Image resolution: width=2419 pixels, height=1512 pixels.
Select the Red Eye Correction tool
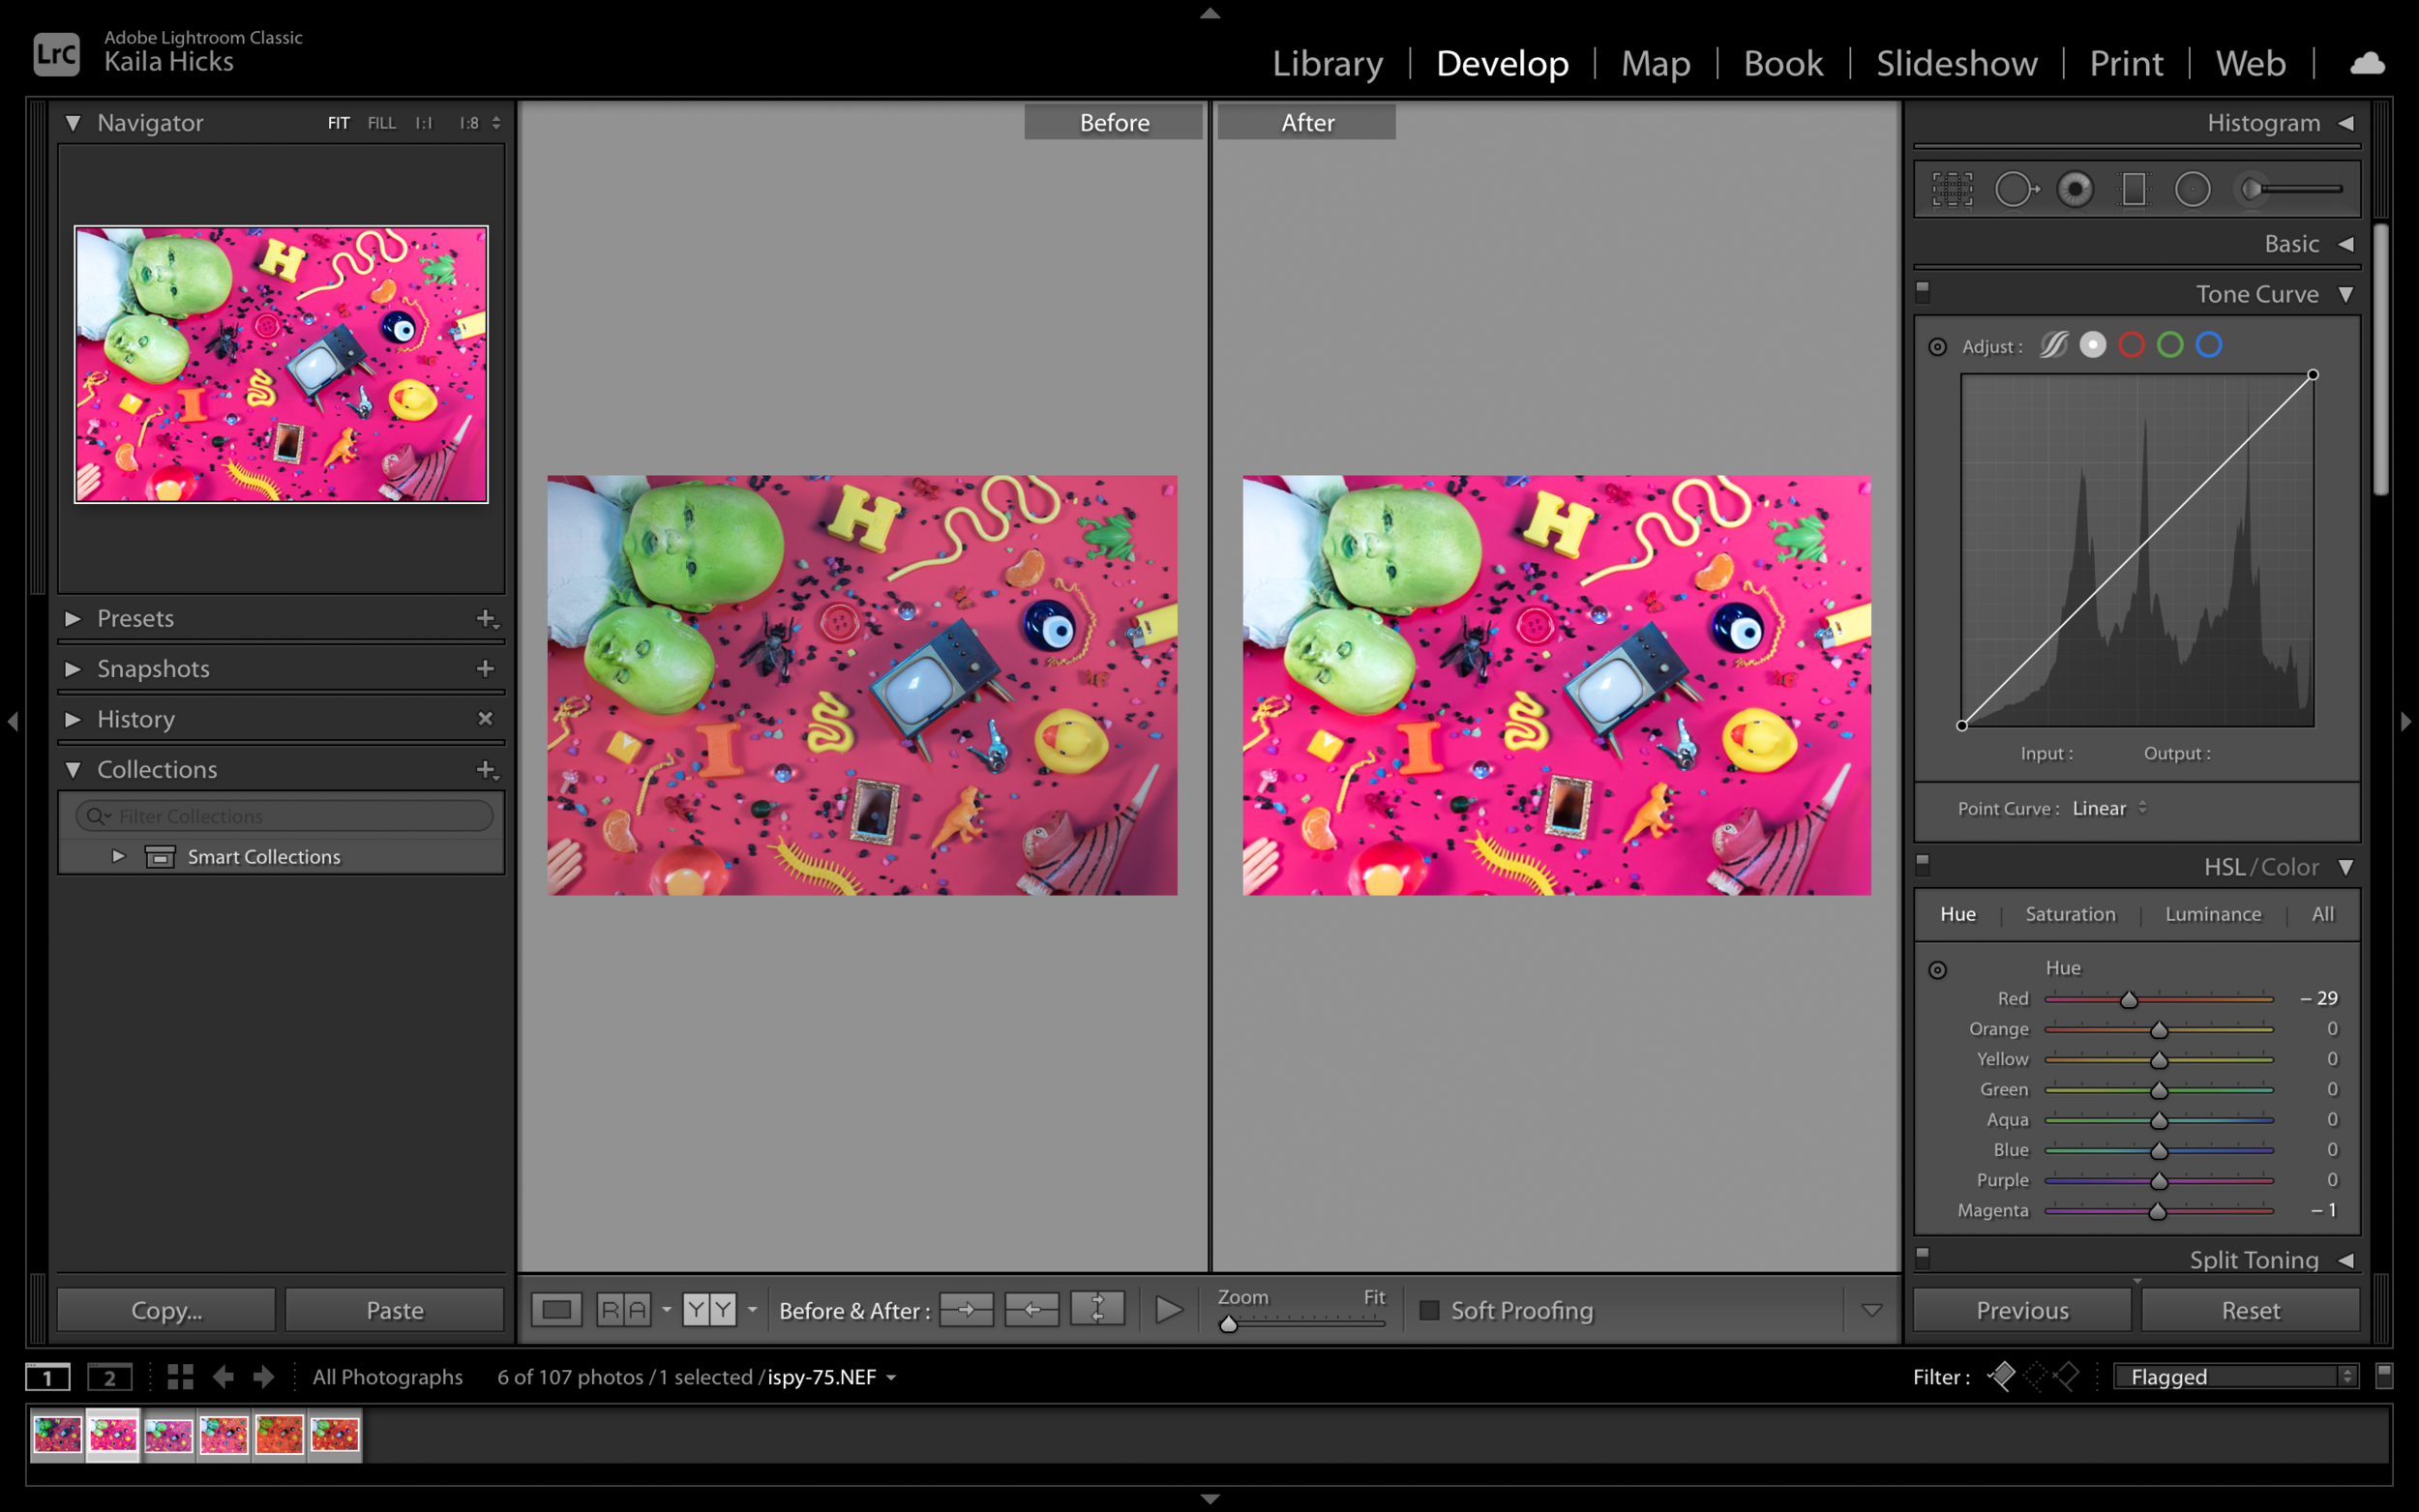[x=2075, y=189]
